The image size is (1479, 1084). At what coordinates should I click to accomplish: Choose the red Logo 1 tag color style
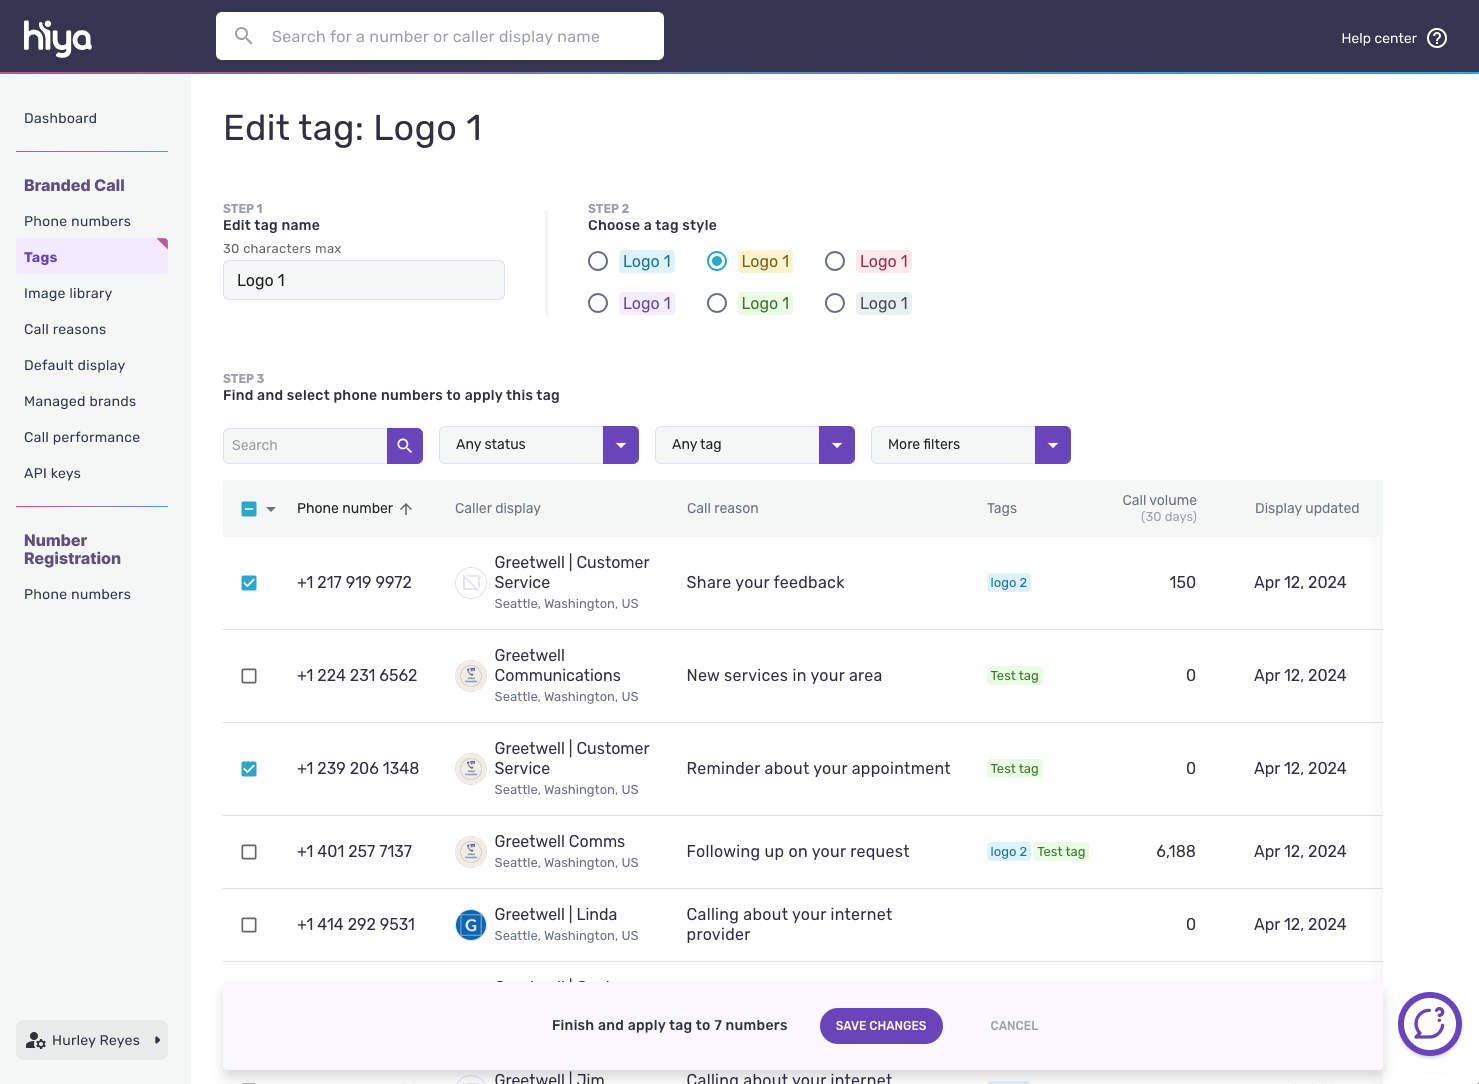pos(835,261)
